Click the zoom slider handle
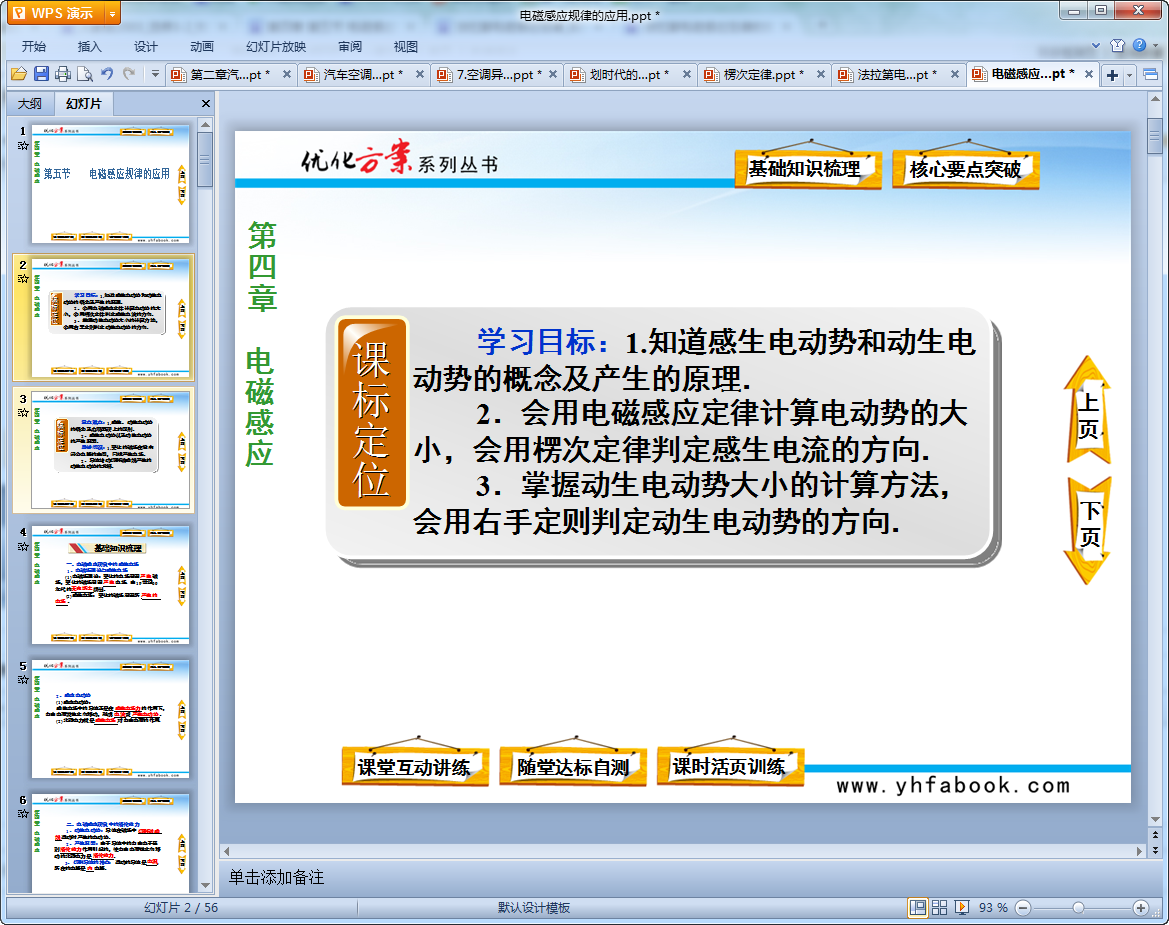 coord(1078,907)
